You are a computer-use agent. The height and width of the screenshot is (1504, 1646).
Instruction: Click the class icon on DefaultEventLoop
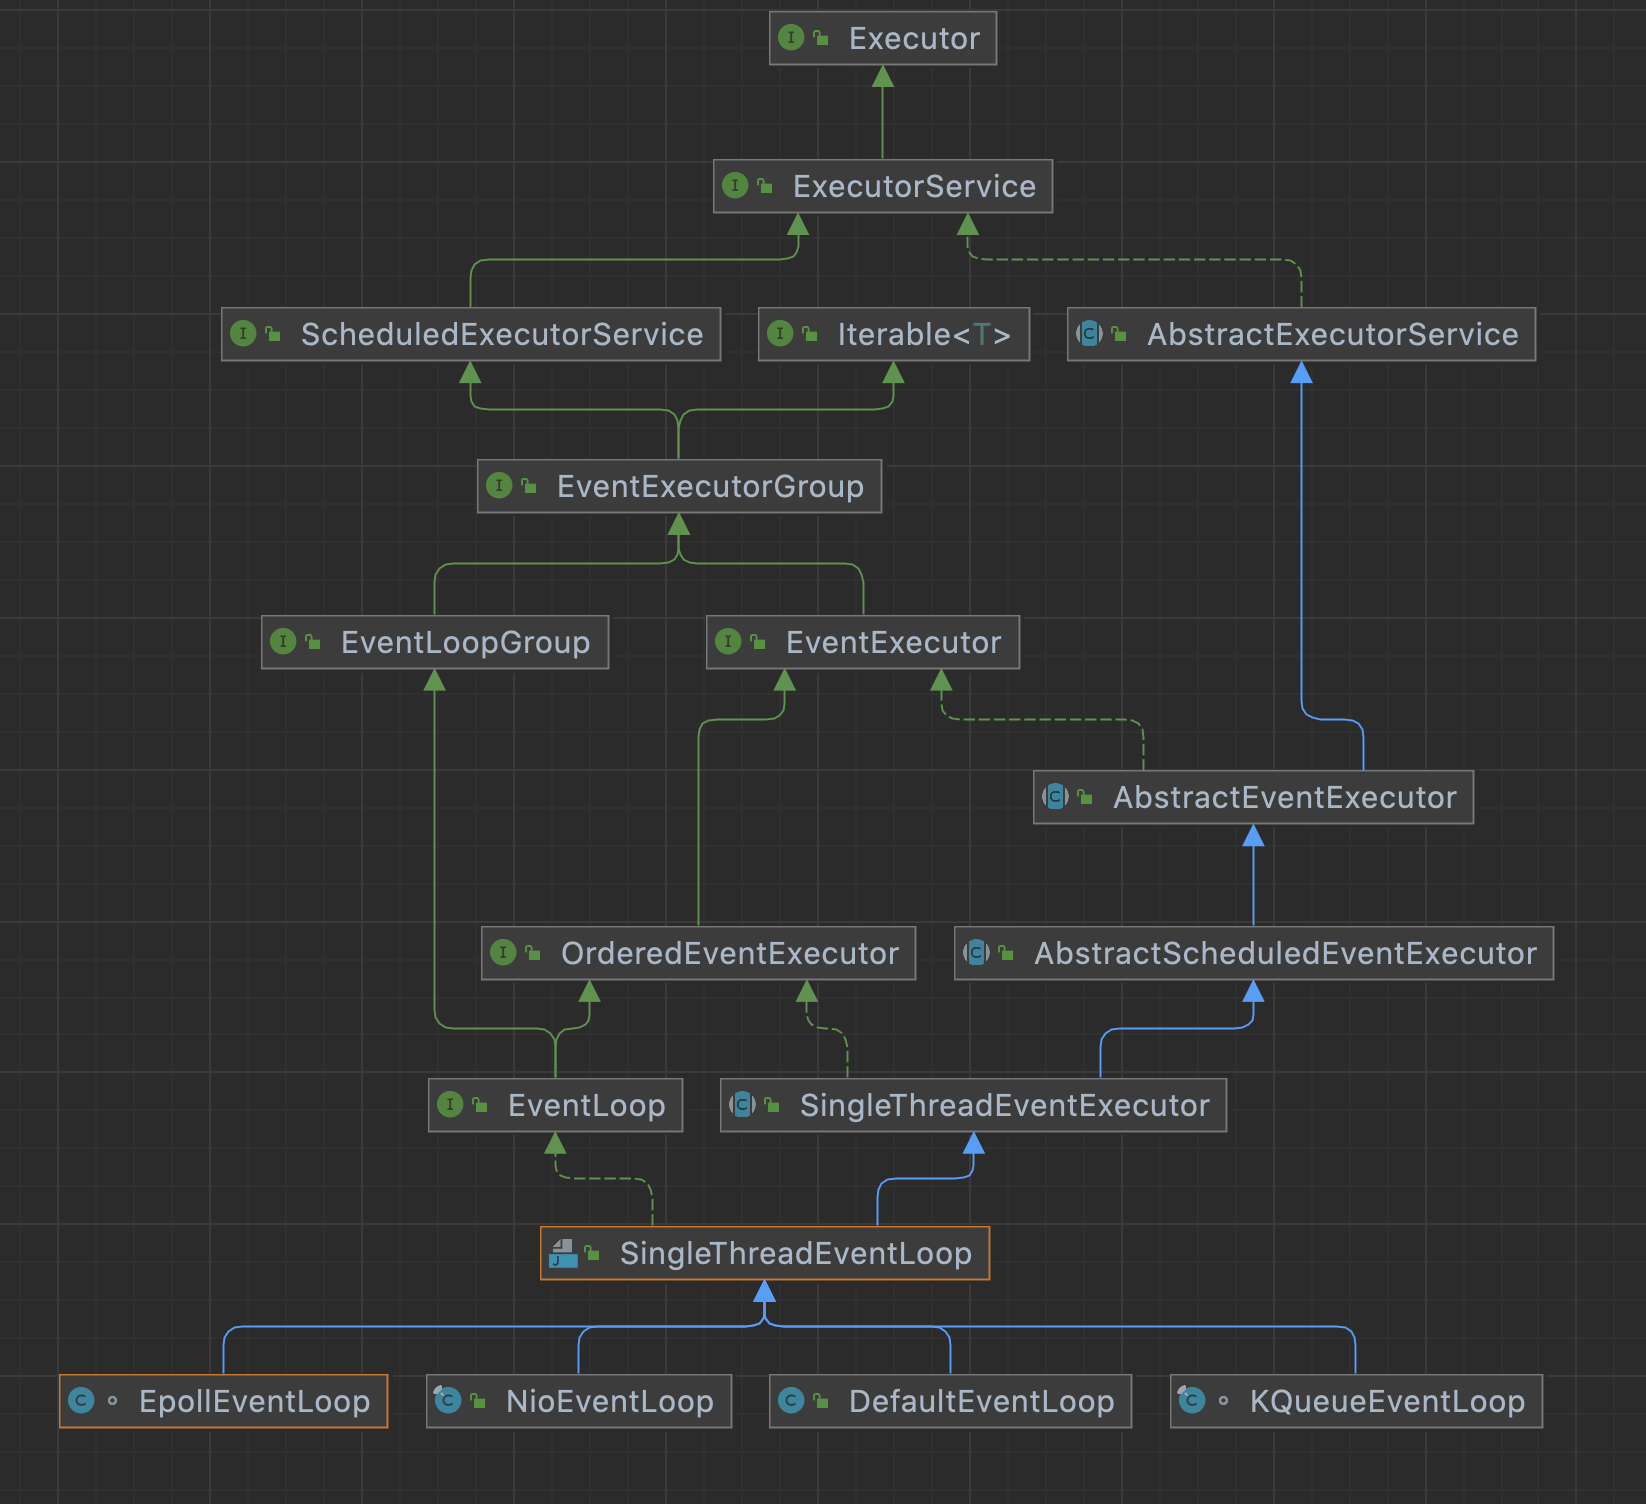tap(790, 1401)
